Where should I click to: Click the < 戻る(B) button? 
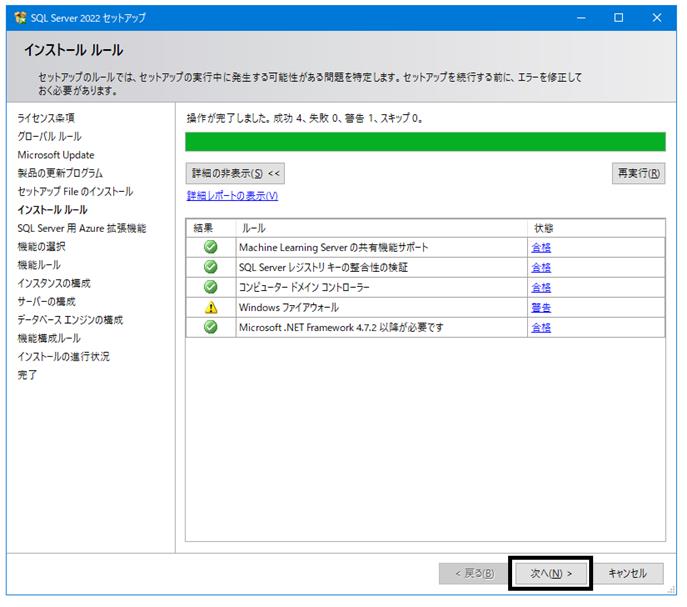[474, 573]
